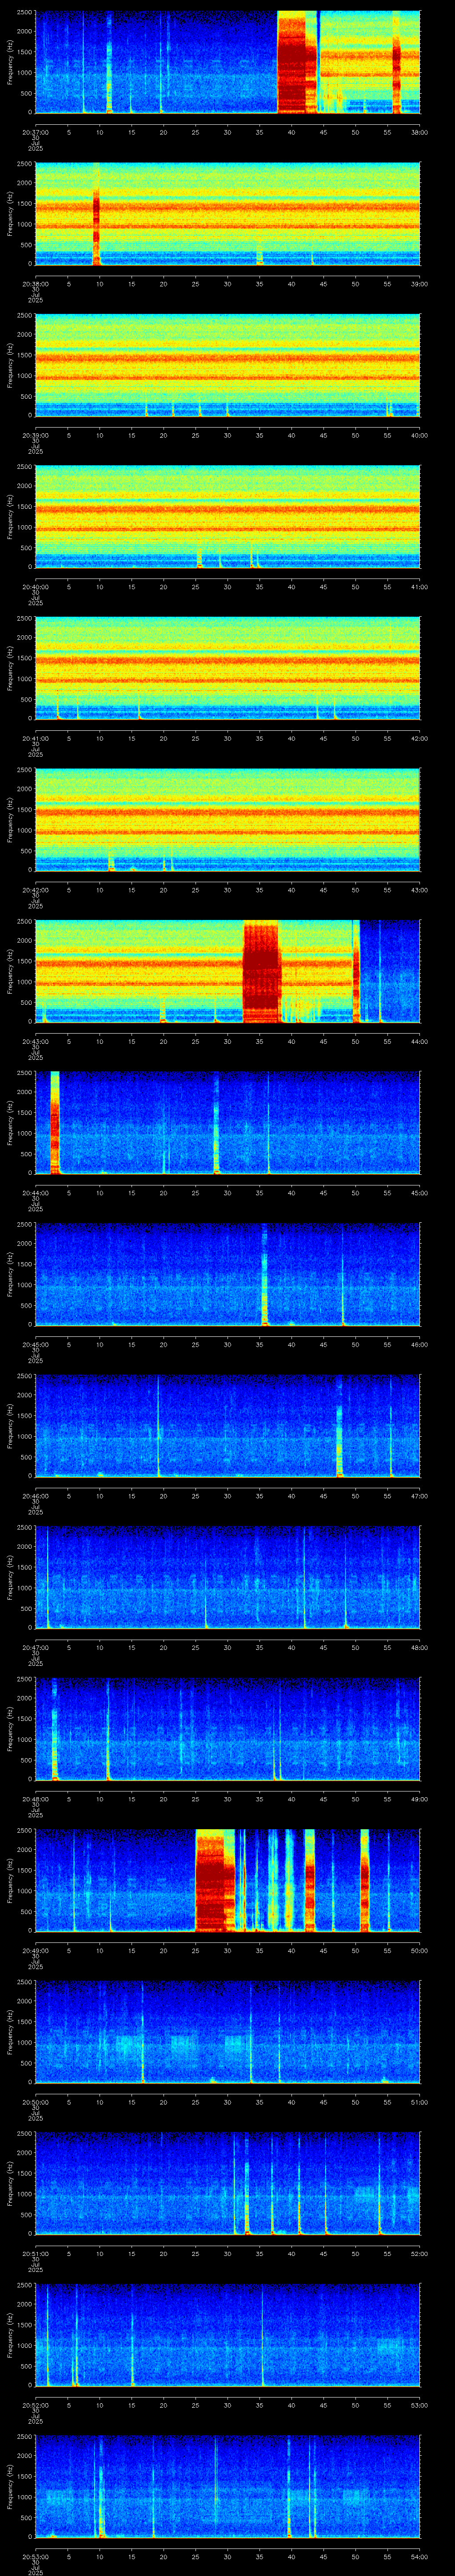This screenshot has height=2576, width=455.
Task: Select the spectrogram row starting 20:46:00
Action: click(x=227, y=1425)
